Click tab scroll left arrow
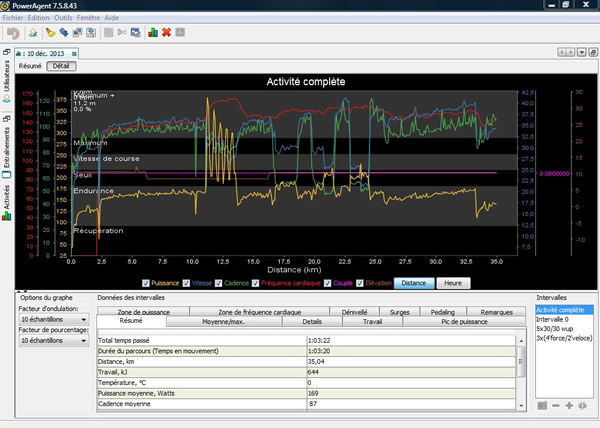The width and height of the screenshot is (600, 428). click(562, 52)
